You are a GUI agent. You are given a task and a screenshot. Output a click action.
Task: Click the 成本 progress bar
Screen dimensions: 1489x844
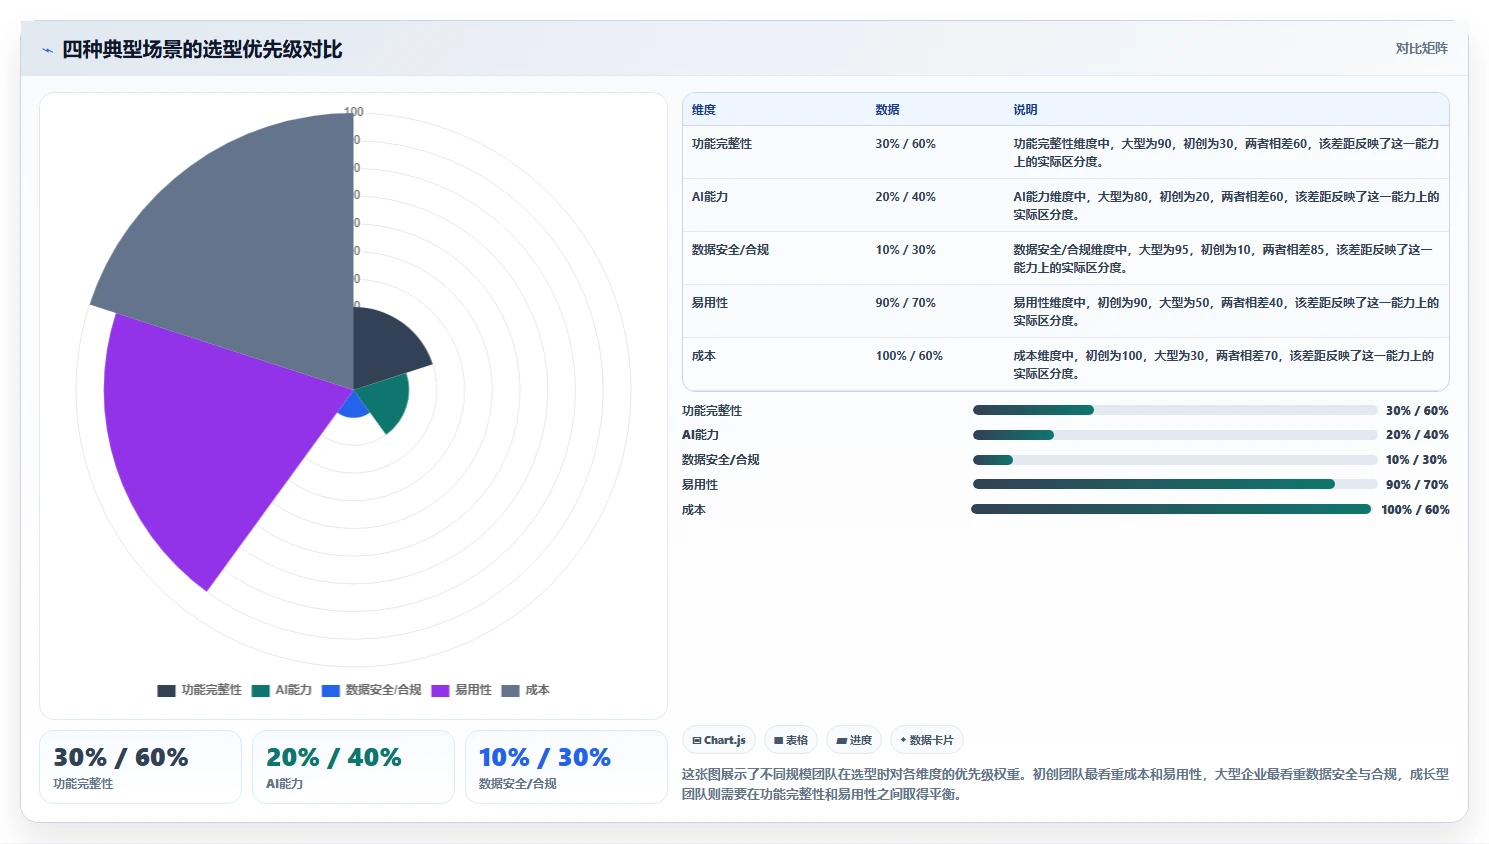coord(1171,509)
